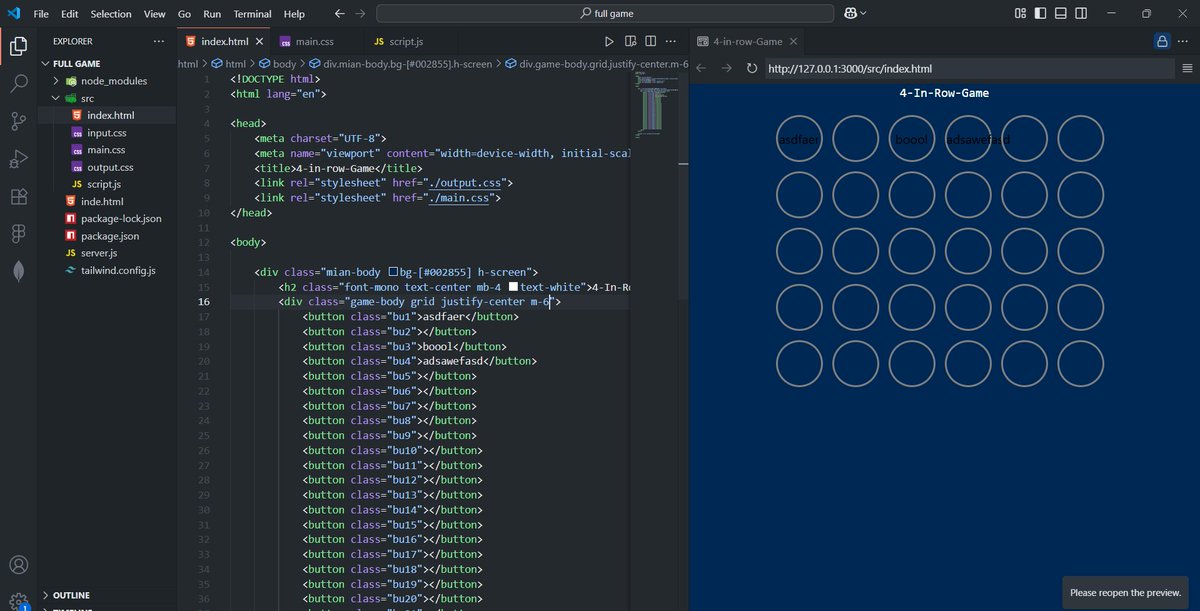This screenshot has height=611, width=1200.
Task: Click the VS Code logo in title bar
Action: pos(13,14)
